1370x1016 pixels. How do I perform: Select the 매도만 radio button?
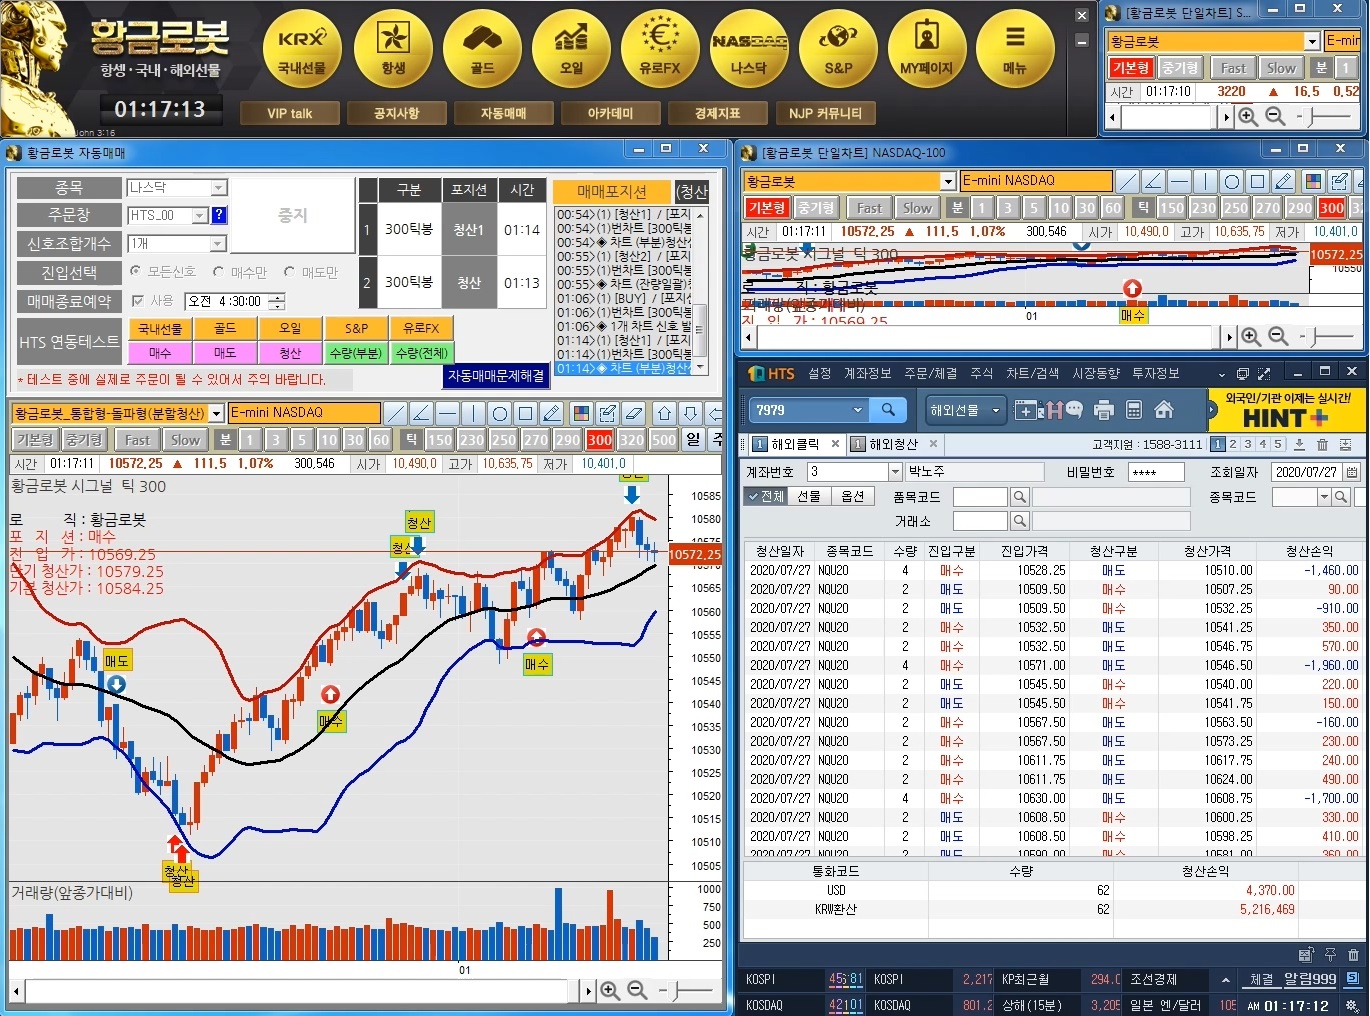[289, 271]
